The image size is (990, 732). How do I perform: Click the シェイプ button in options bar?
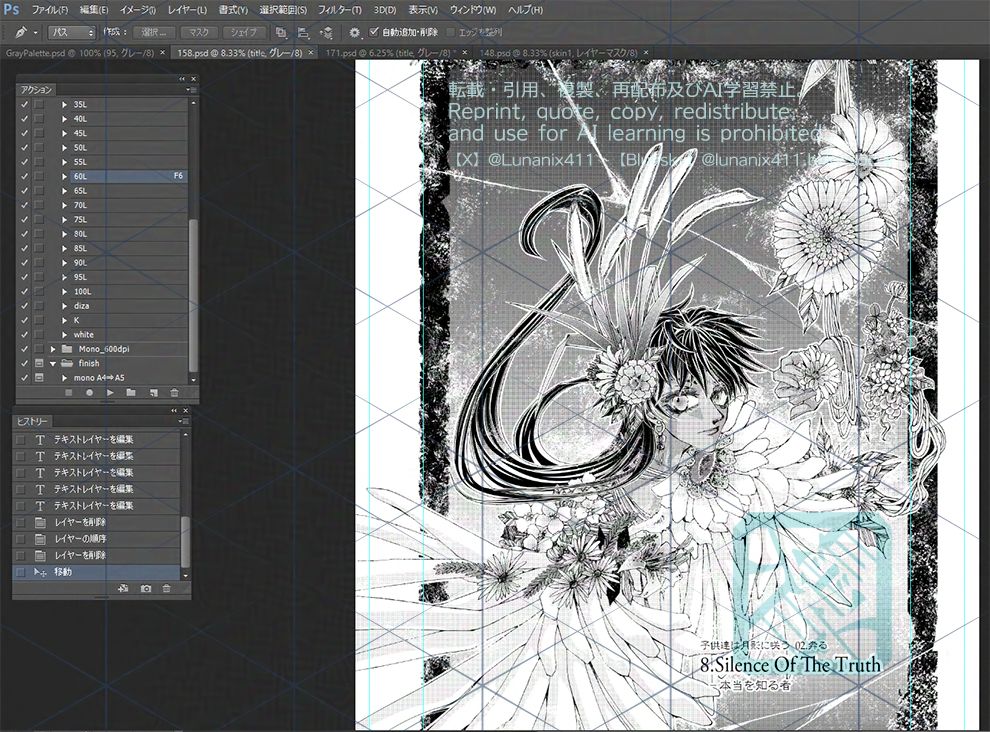[x=244, y=32]
